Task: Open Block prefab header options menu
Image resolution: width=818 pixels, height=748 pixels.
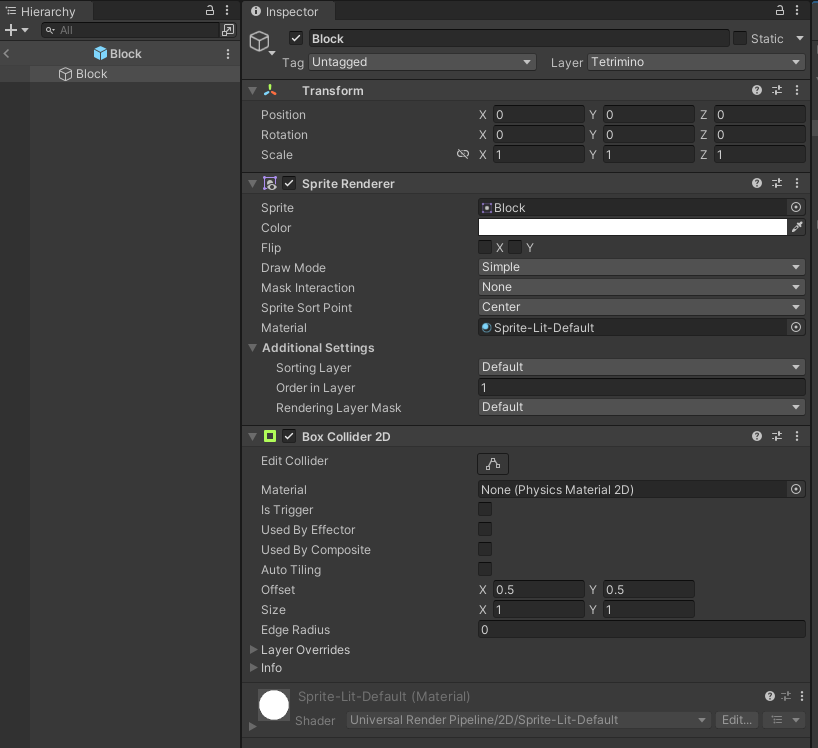Action: point(227,54)
